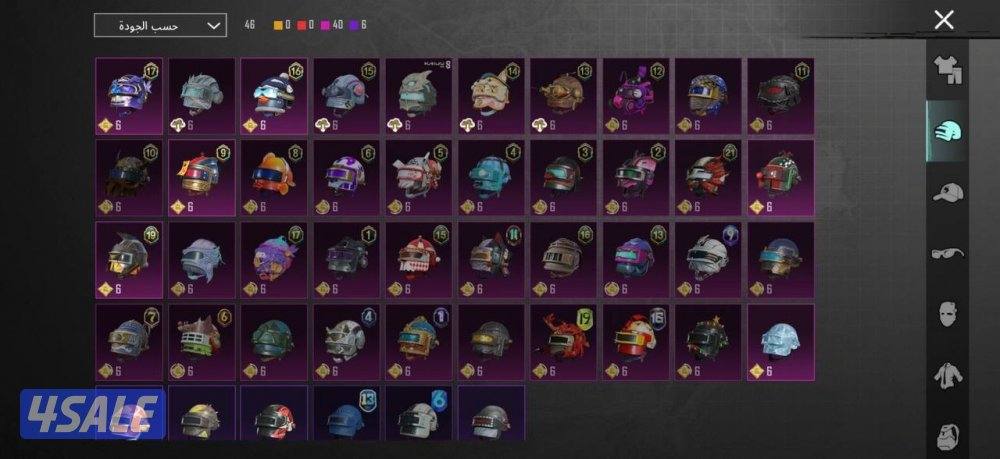1000x459 pixels.
Task: Click the 4SALE watermark logo
Action: point(93,414)
